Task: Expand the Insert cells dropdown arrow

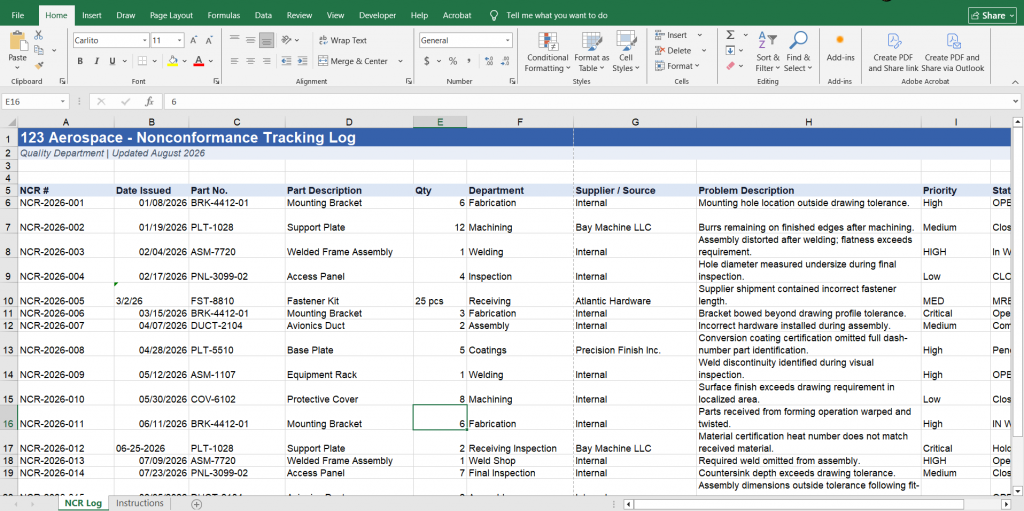Action: pyautogui.click(x=699, y=35)
